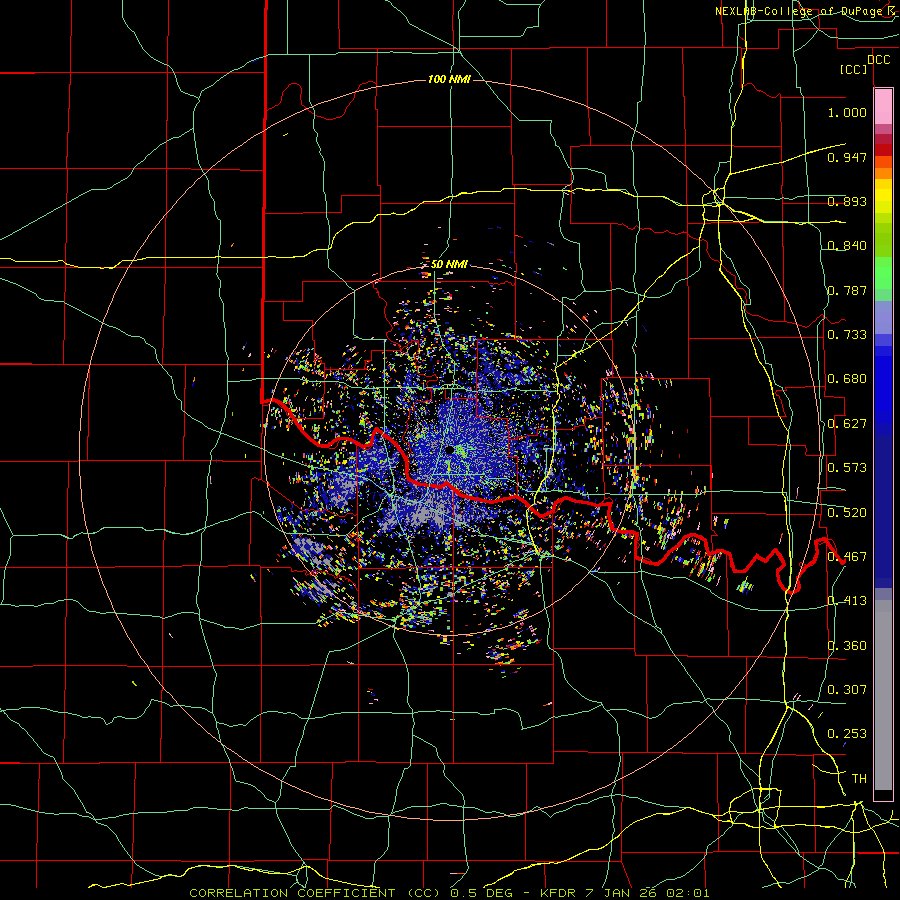Viewport: 900px width, 900px height.
Task: Click the [CC] legend heading
Action: pos(854,69)
